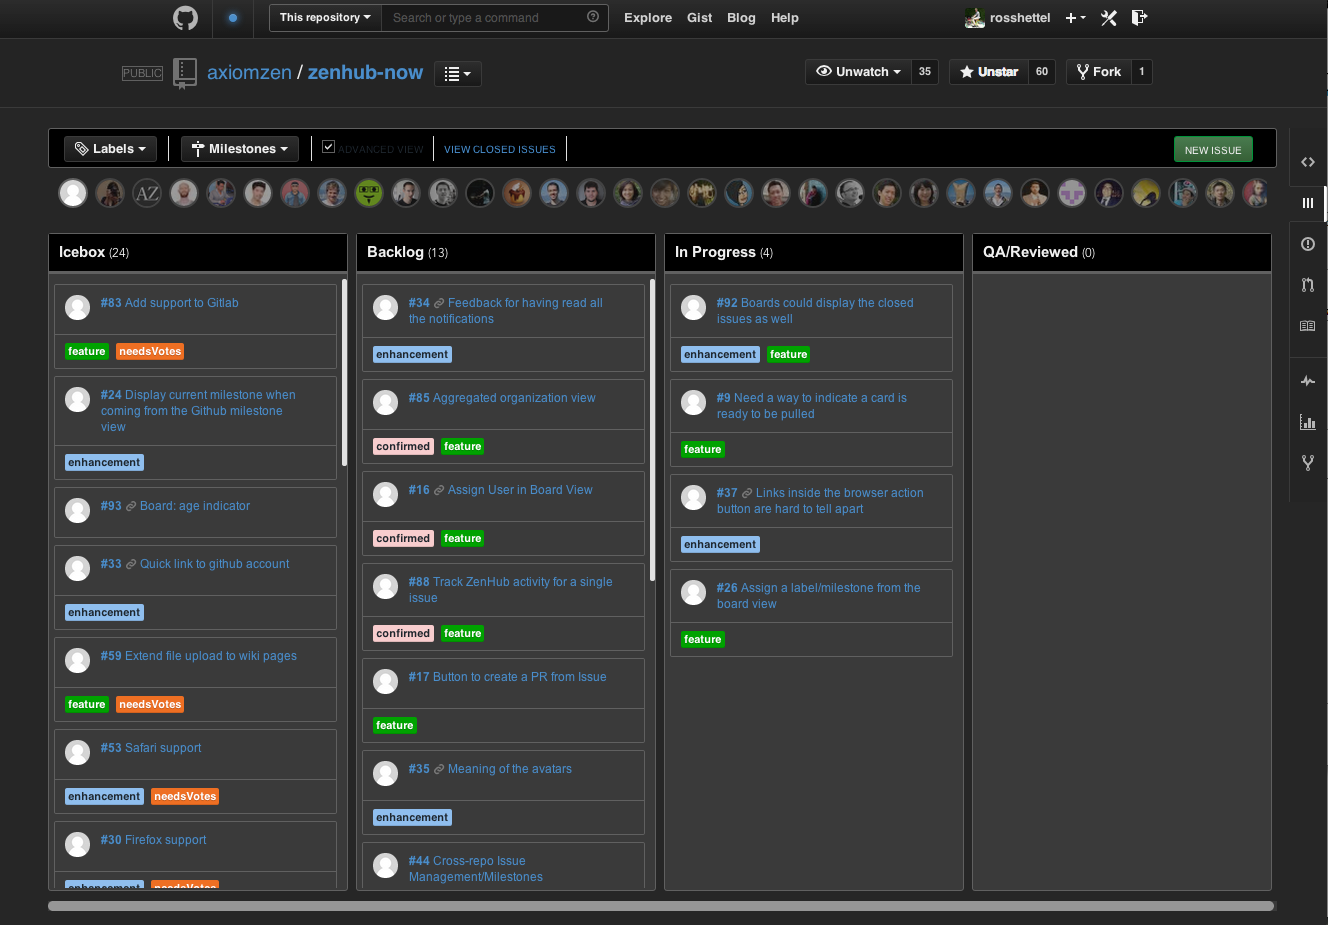The width and height of the screenshot is (1328, 925).
Task: Open the fork count 1
Action: (1142, 72)
